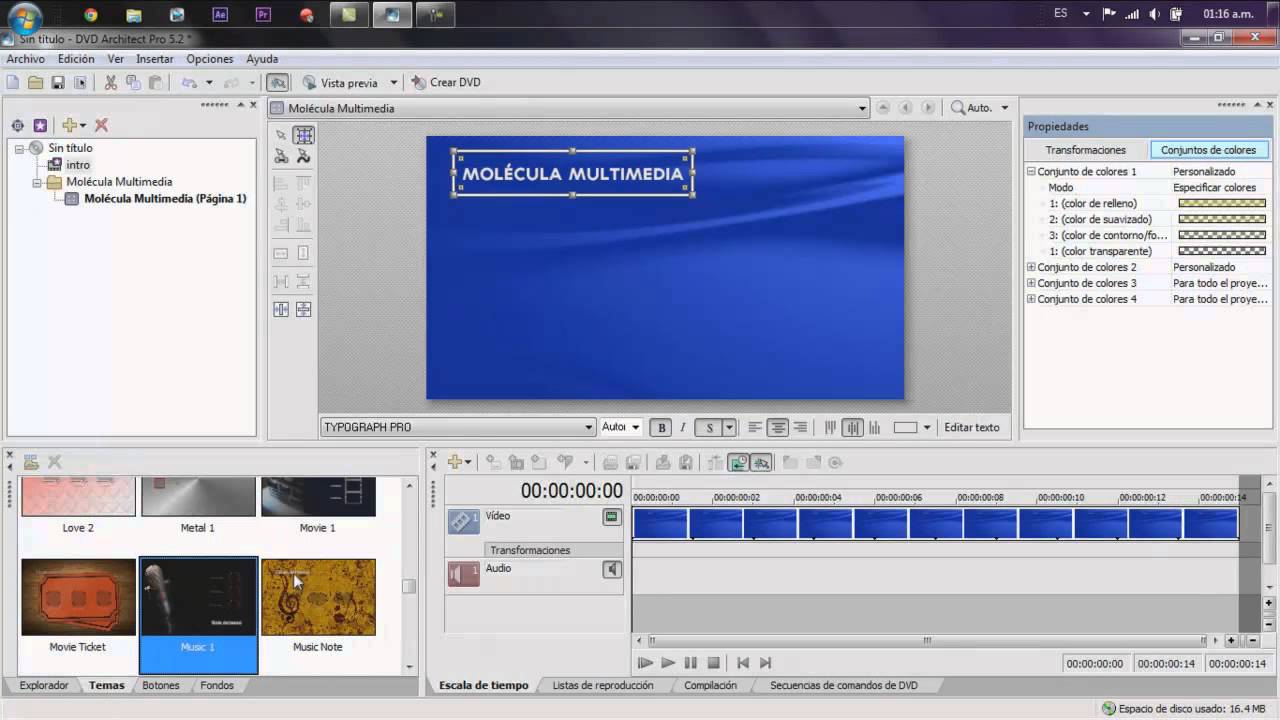The height and width of the screenshot is (720, 1280).
Task: Expand Conjunto de colores 4
Action: point(1031,300)
